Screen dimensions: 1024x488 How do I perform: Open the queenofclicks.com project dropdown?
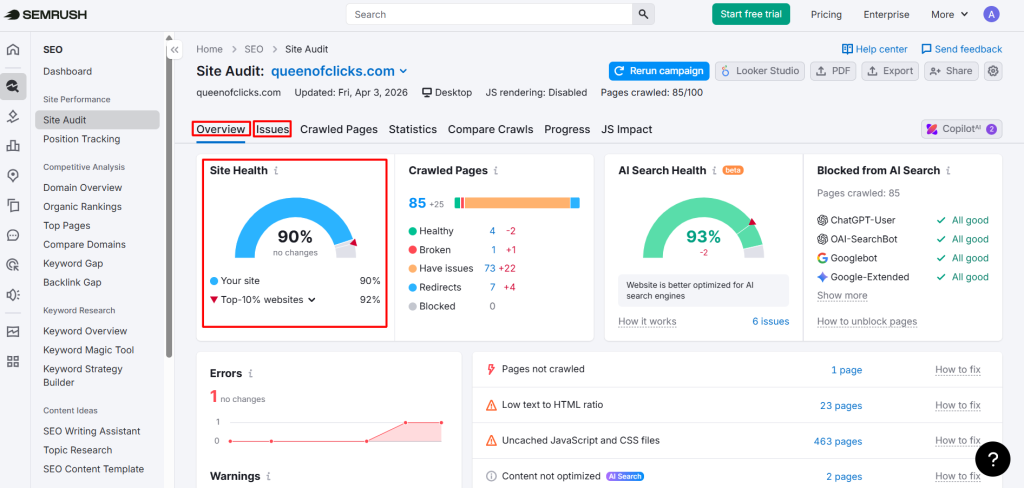click(x=339, y=71)
